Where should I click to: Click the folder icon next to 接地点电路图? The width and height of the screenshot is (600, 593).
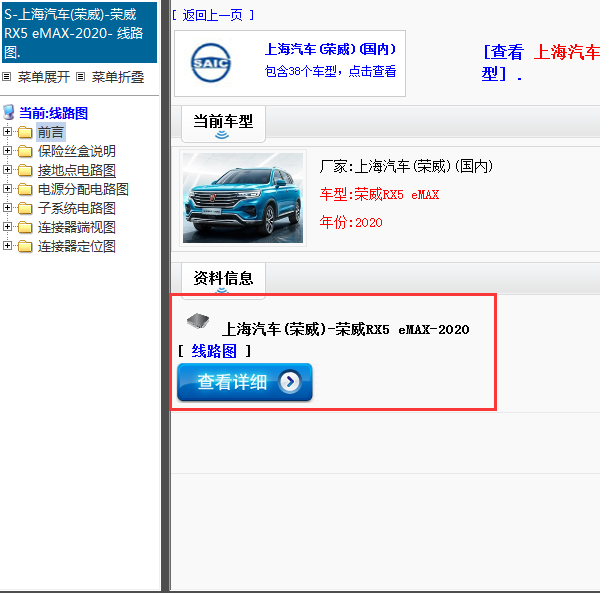coord(25,170)
